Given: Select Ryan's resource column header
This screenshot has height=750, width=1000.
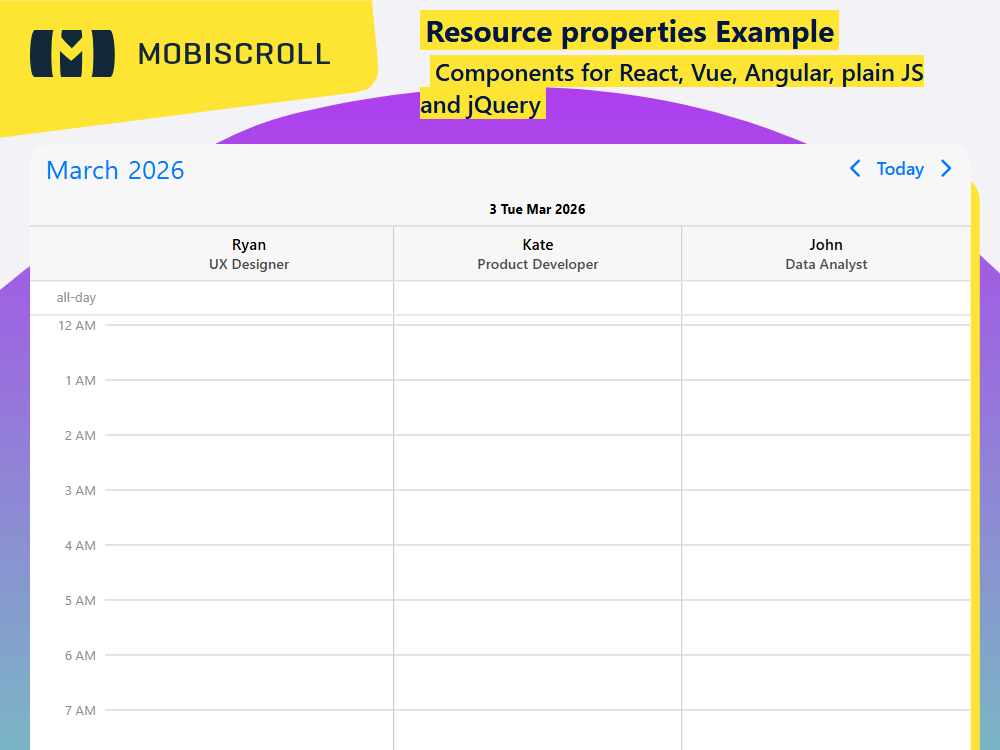Looking at the screenshot, I should tap(249, 245).
